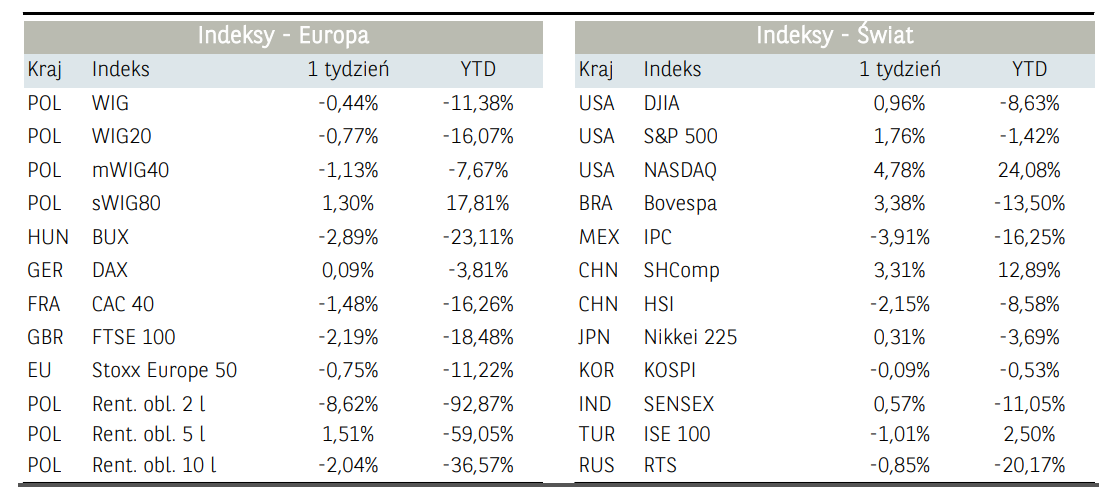Click the 'YTD' column header in Świat table
The width and height of the screenshot is (1109, 499).
pyautogui.click(x=1029, y=69)
